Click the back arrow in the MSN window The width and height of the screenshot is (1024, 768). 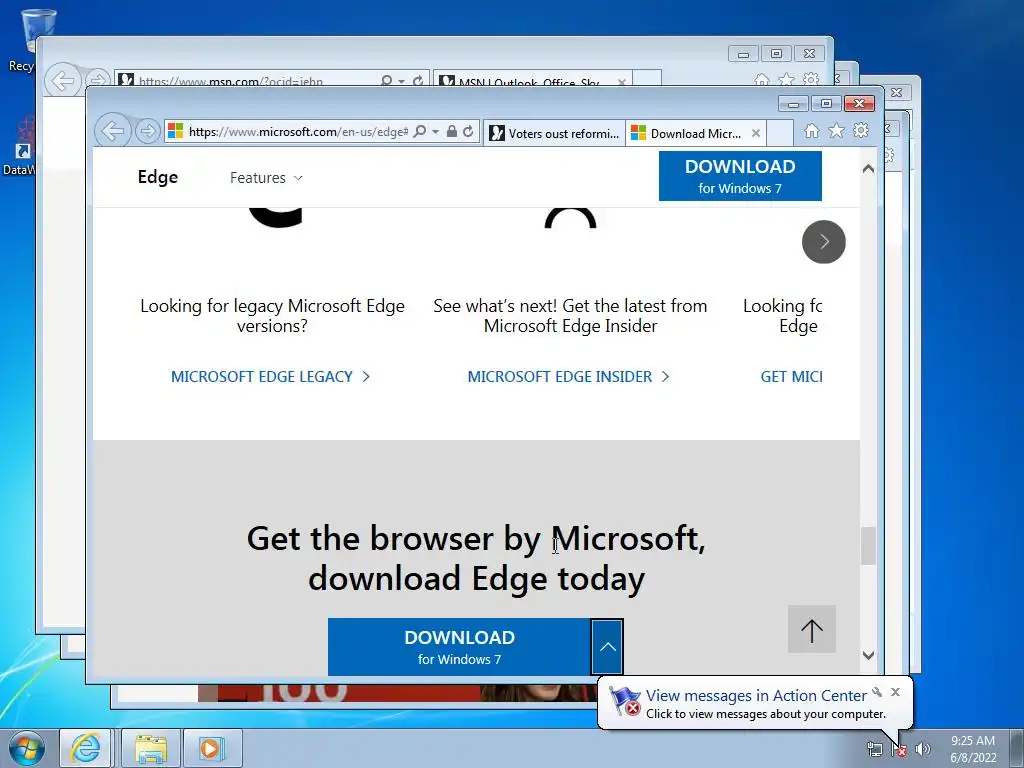(63, 81)
